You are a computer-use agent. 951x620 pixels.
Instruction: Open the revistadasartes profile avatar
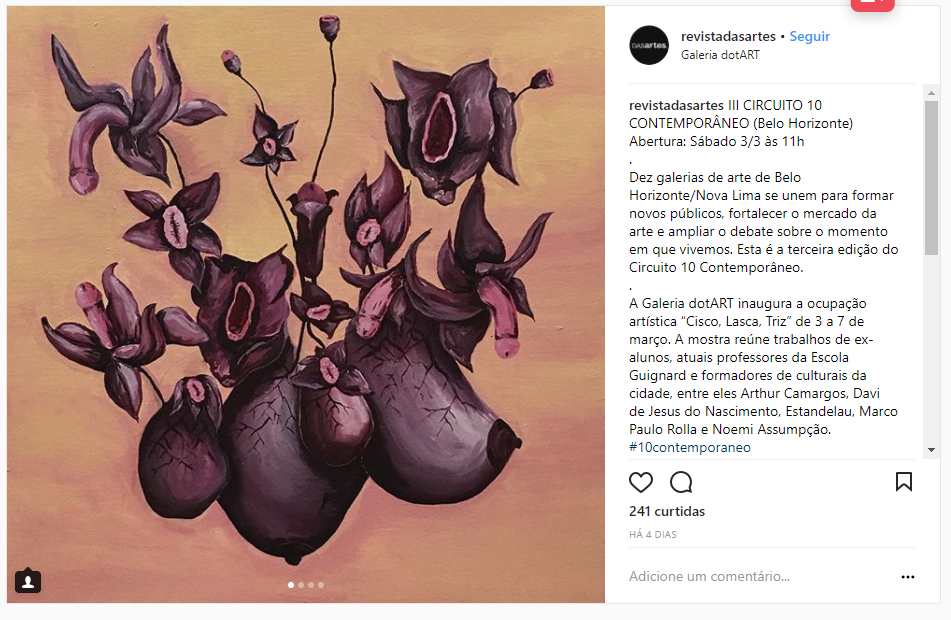649,45
